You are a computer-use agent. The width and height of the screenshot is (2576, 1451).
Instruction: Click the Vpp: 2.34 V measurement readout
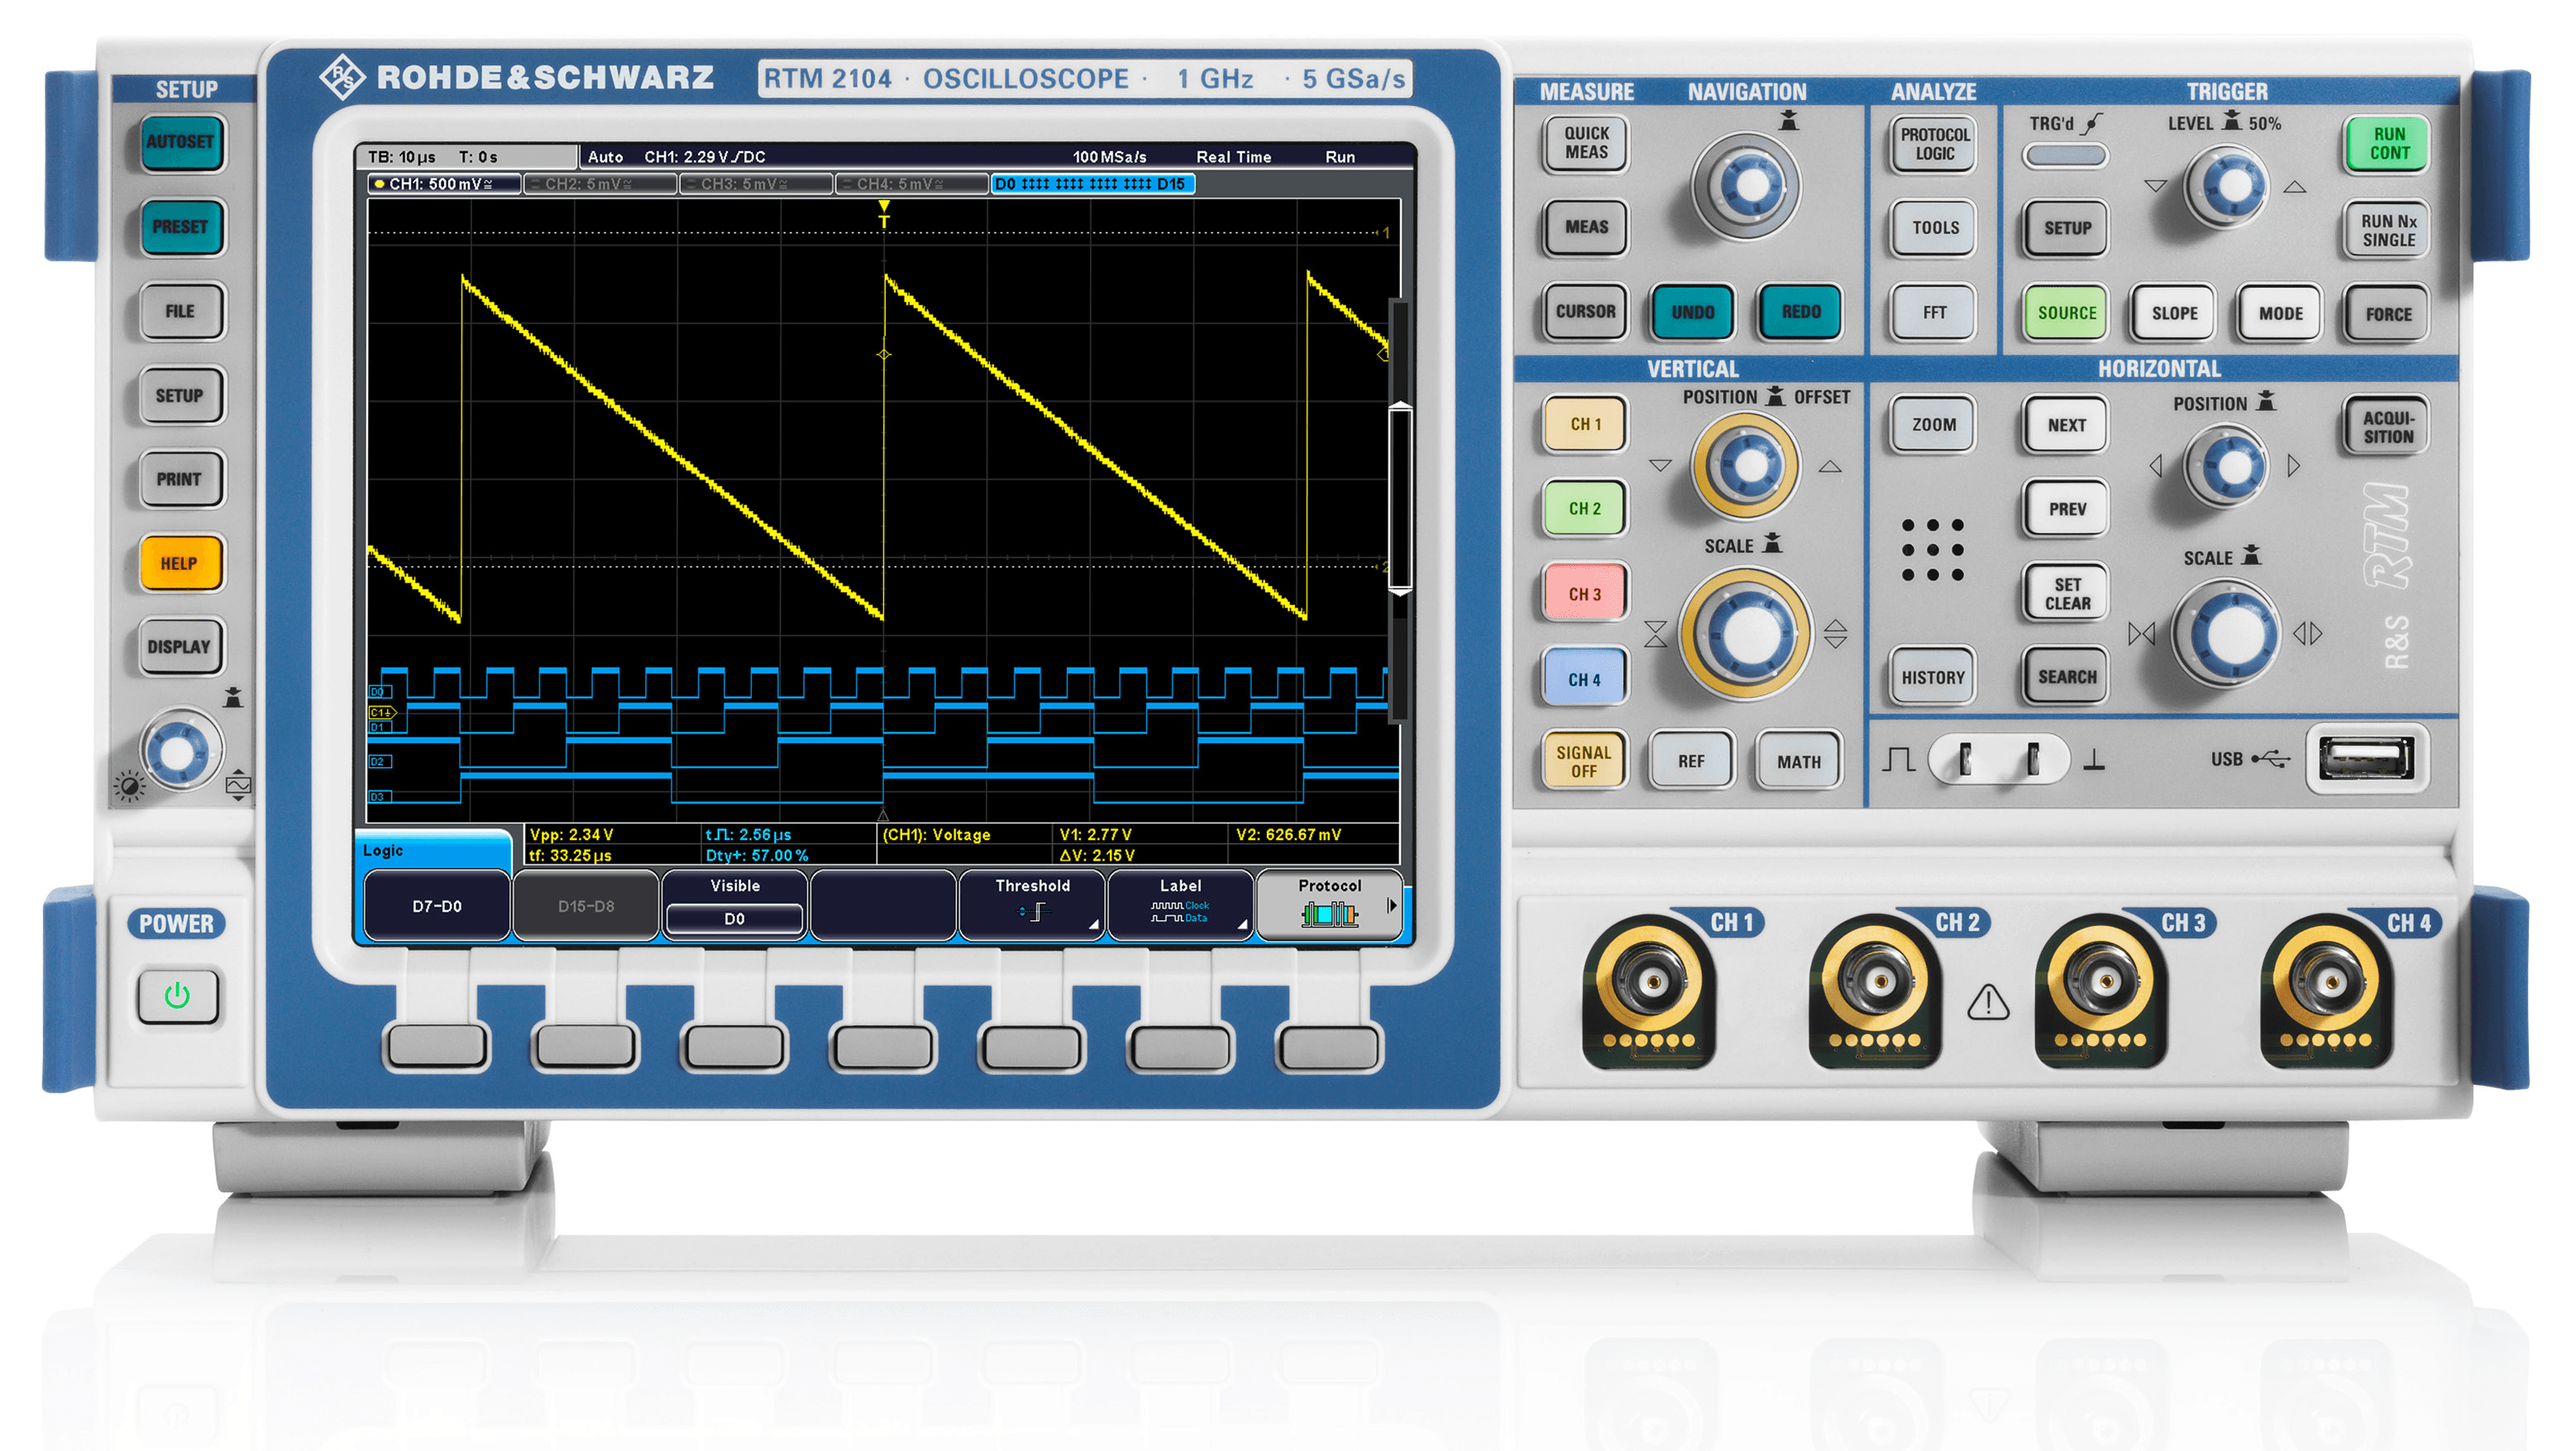click(x=571, y=834)
